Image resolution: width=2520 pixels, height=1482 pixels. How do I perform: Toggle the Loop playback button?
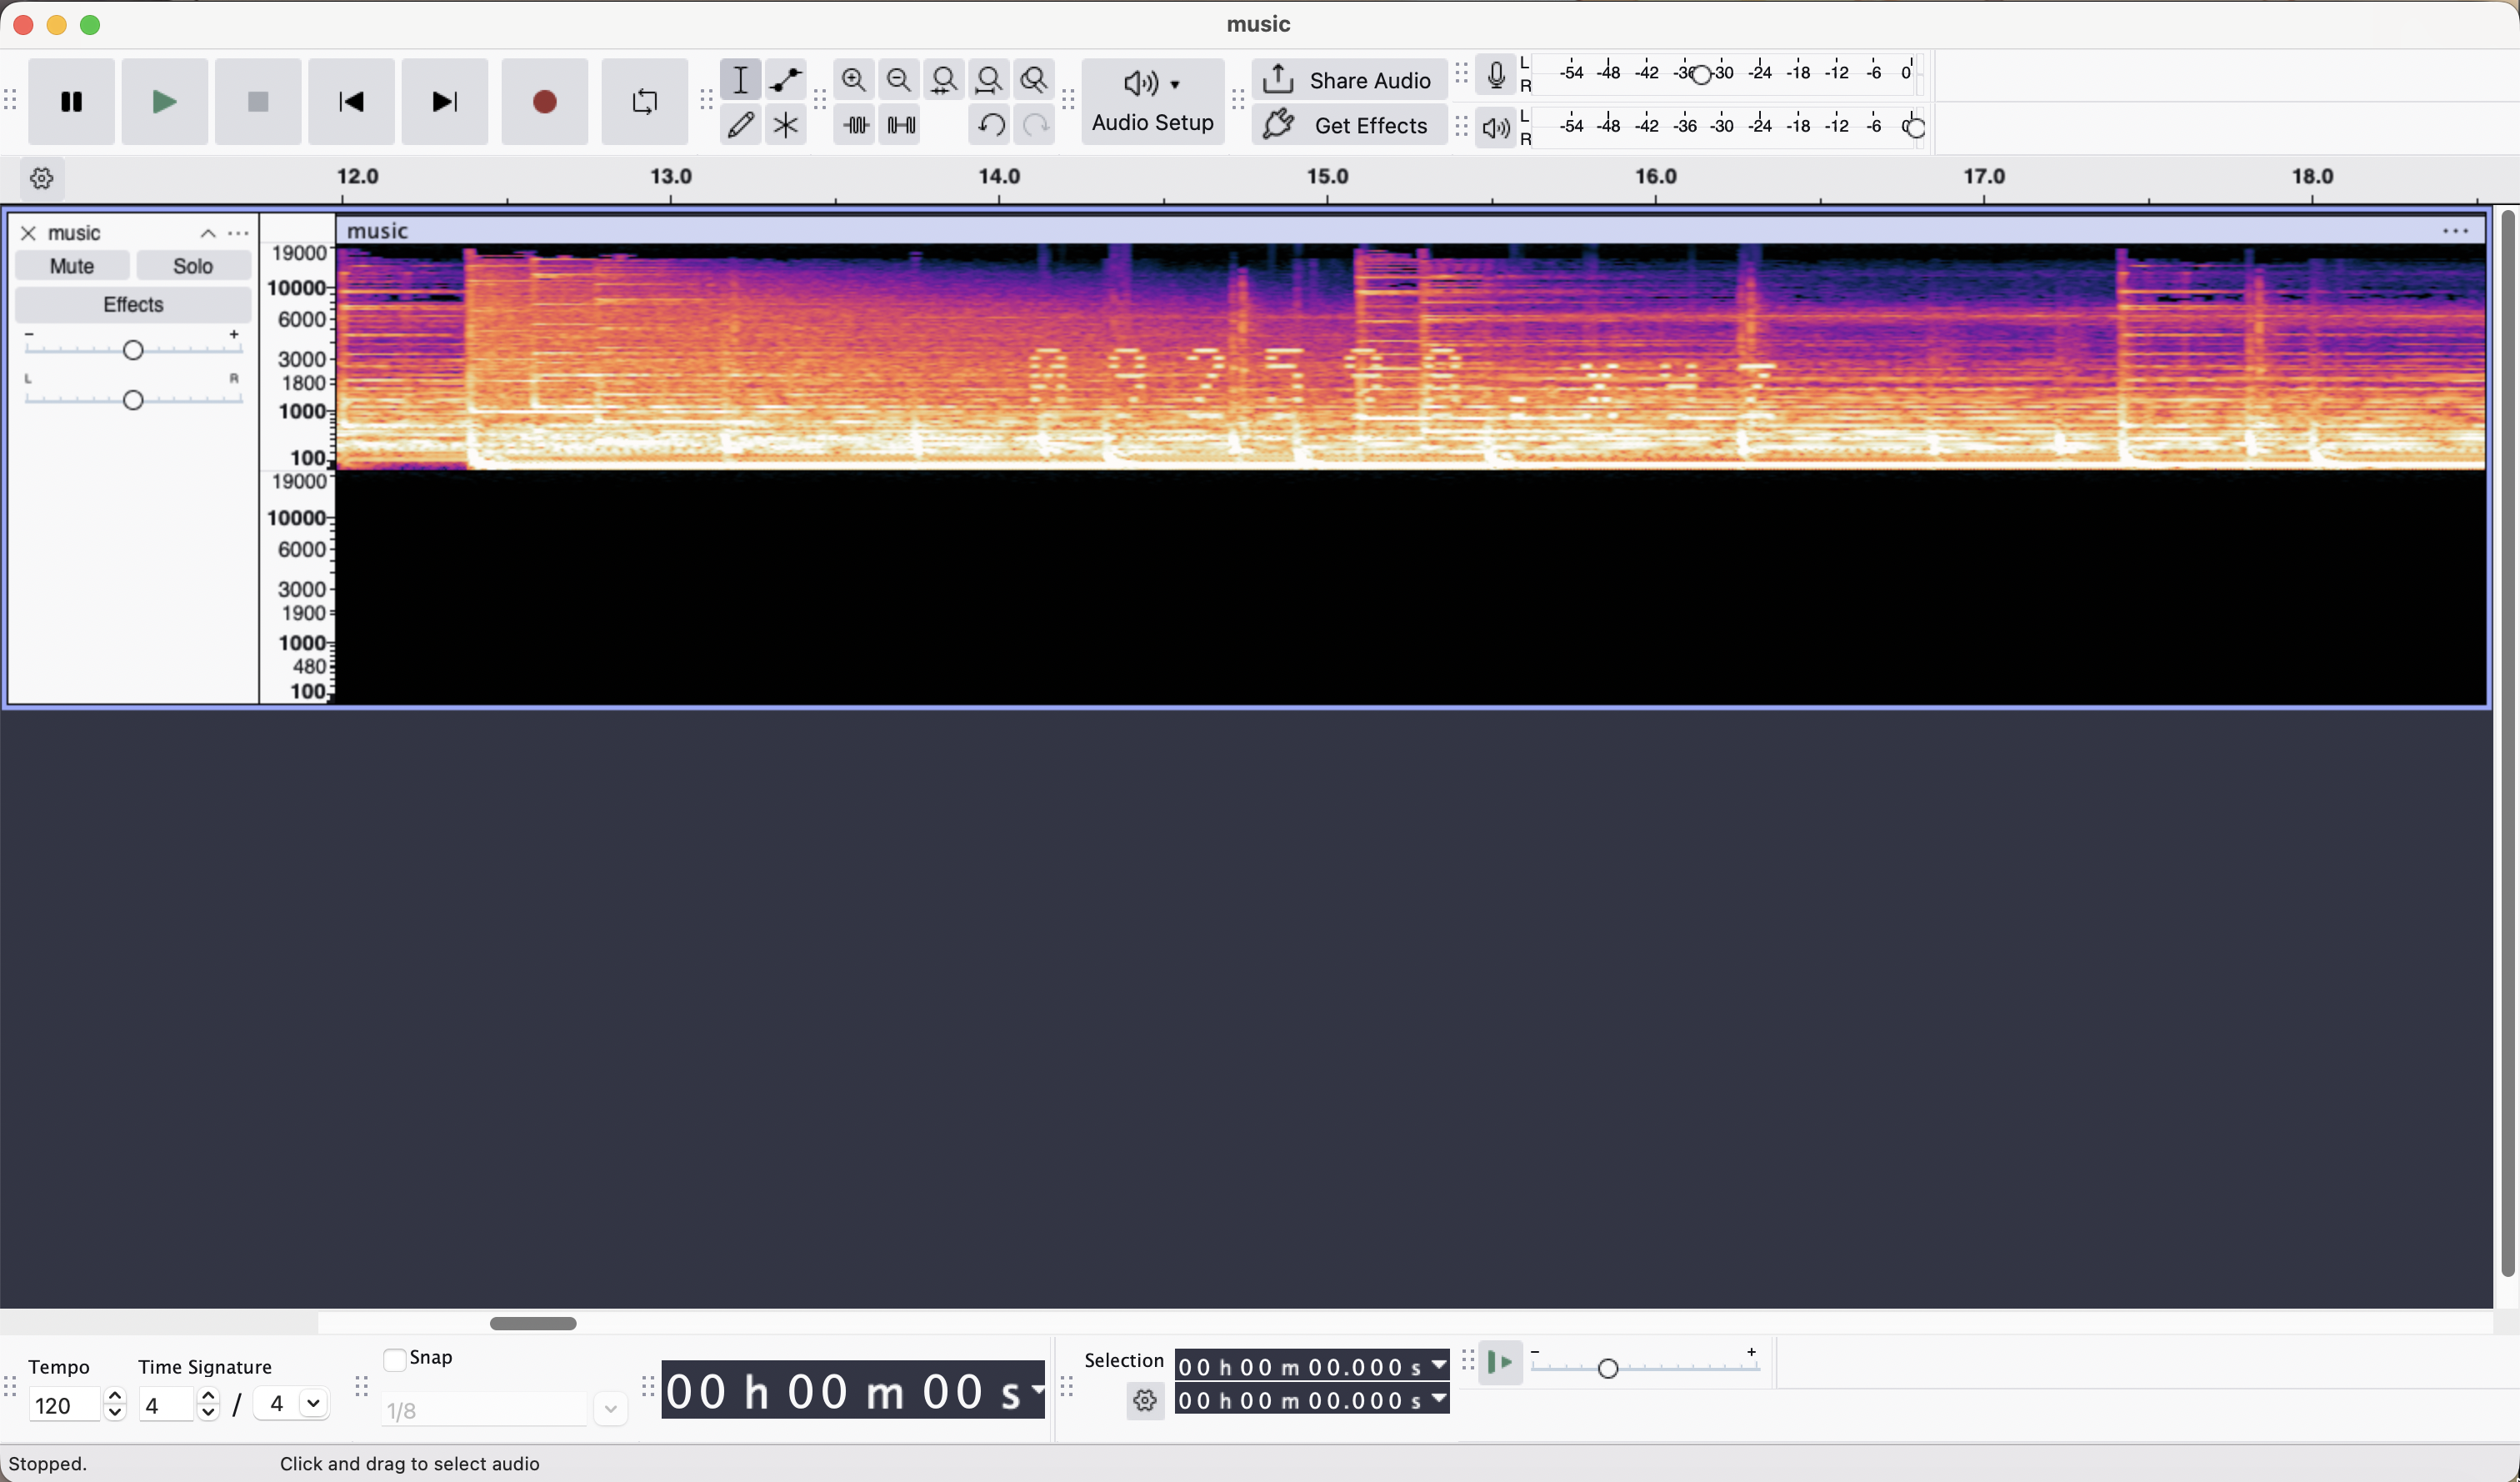tap(645, 101)
